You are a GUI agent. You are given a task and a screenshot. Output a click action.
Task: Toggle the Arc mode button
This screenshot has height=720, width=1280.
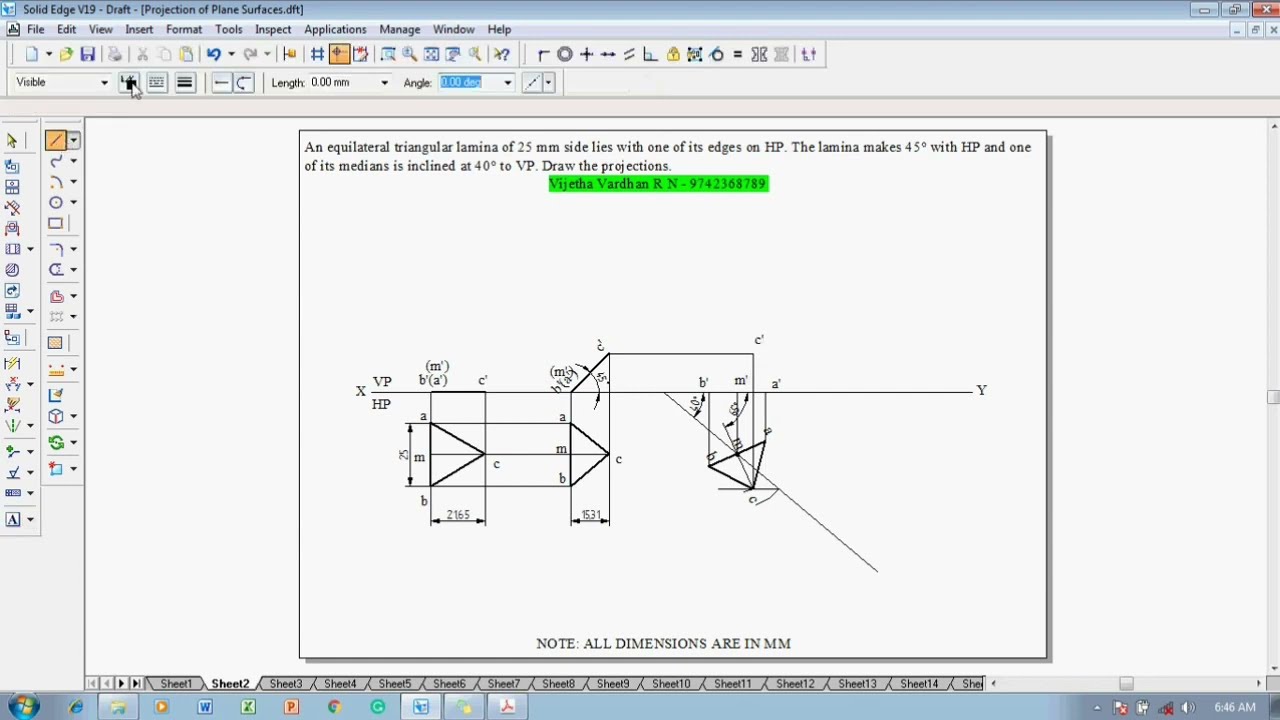(x=244, y=83)
